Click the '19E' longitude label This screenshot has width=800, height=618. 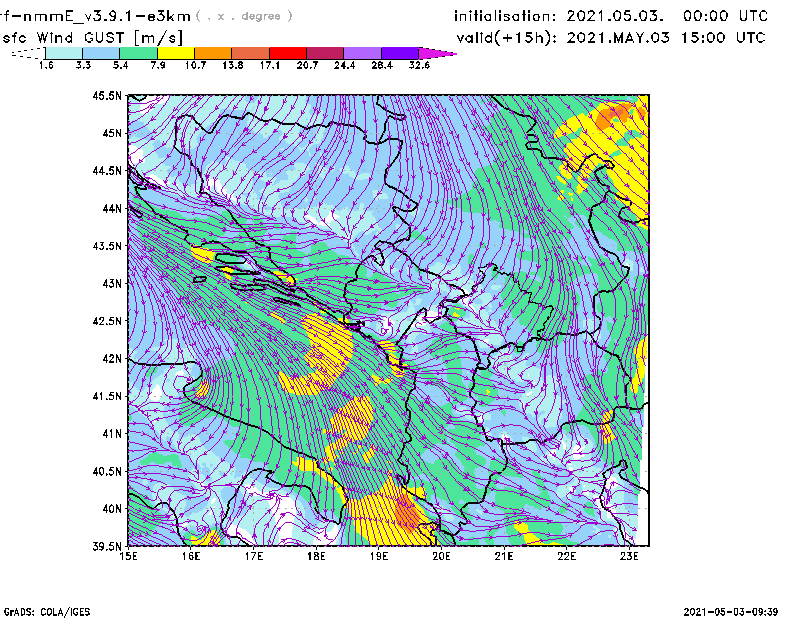379,556
